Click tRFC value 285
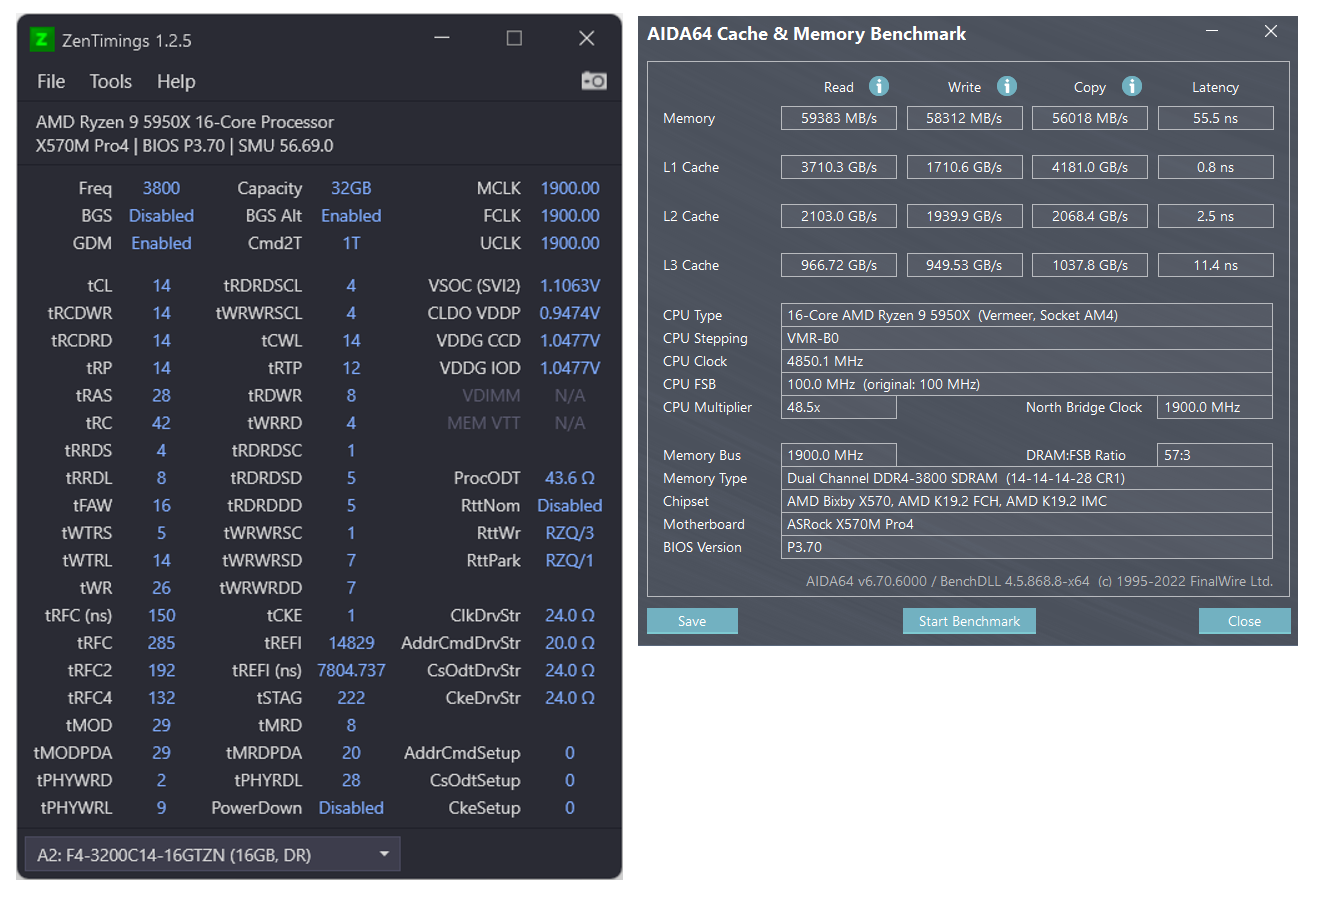 tap(161, 643)
